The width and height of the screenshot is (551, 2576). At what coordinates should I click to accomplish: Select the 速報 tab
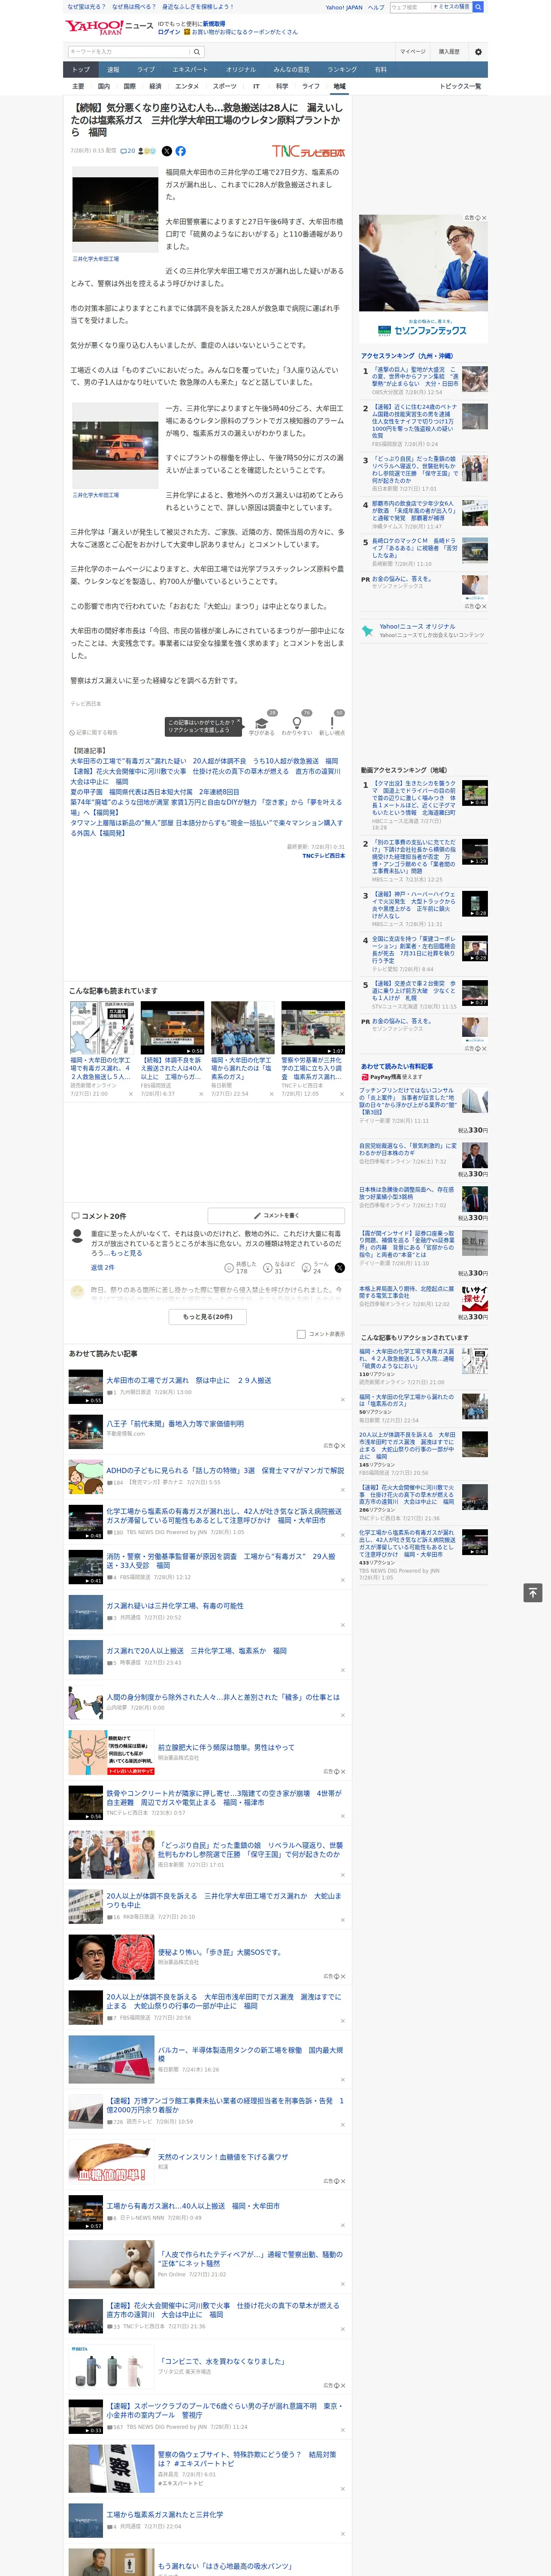tap(113, 70)
